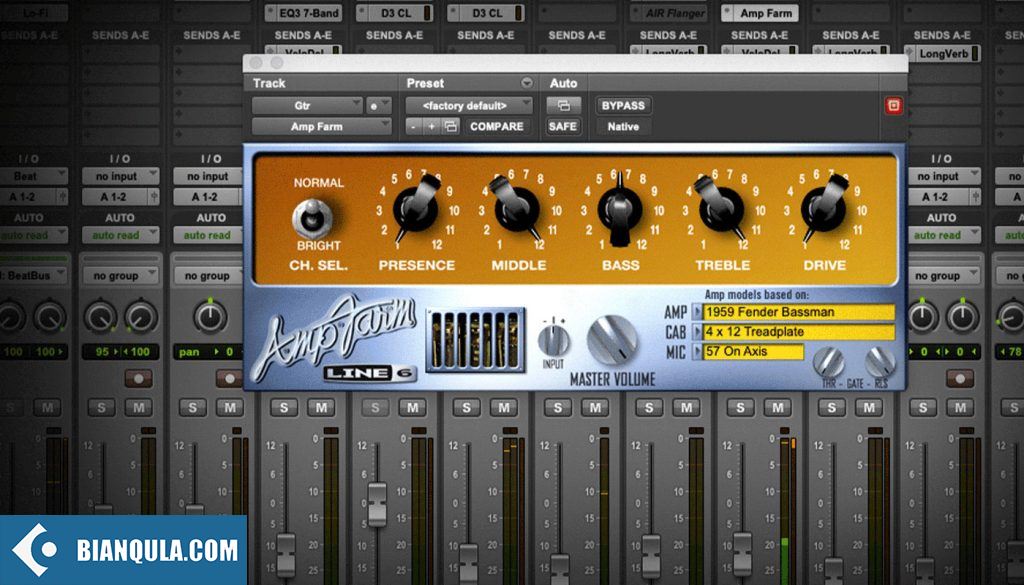1024x585 pixels.
Task: Flip the CH. SEL. Normal/Bright switch
Action: tap(312, 217)
